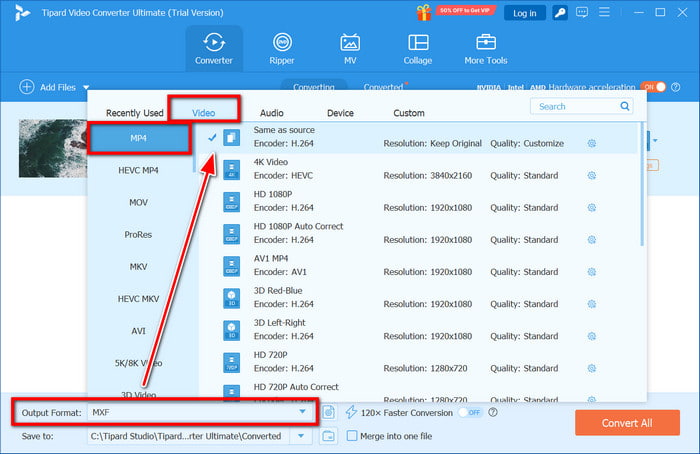Open settings gear for HD 1080P
Screen dimensions: 700x454
pyautogui.click(x=592, y=208)
